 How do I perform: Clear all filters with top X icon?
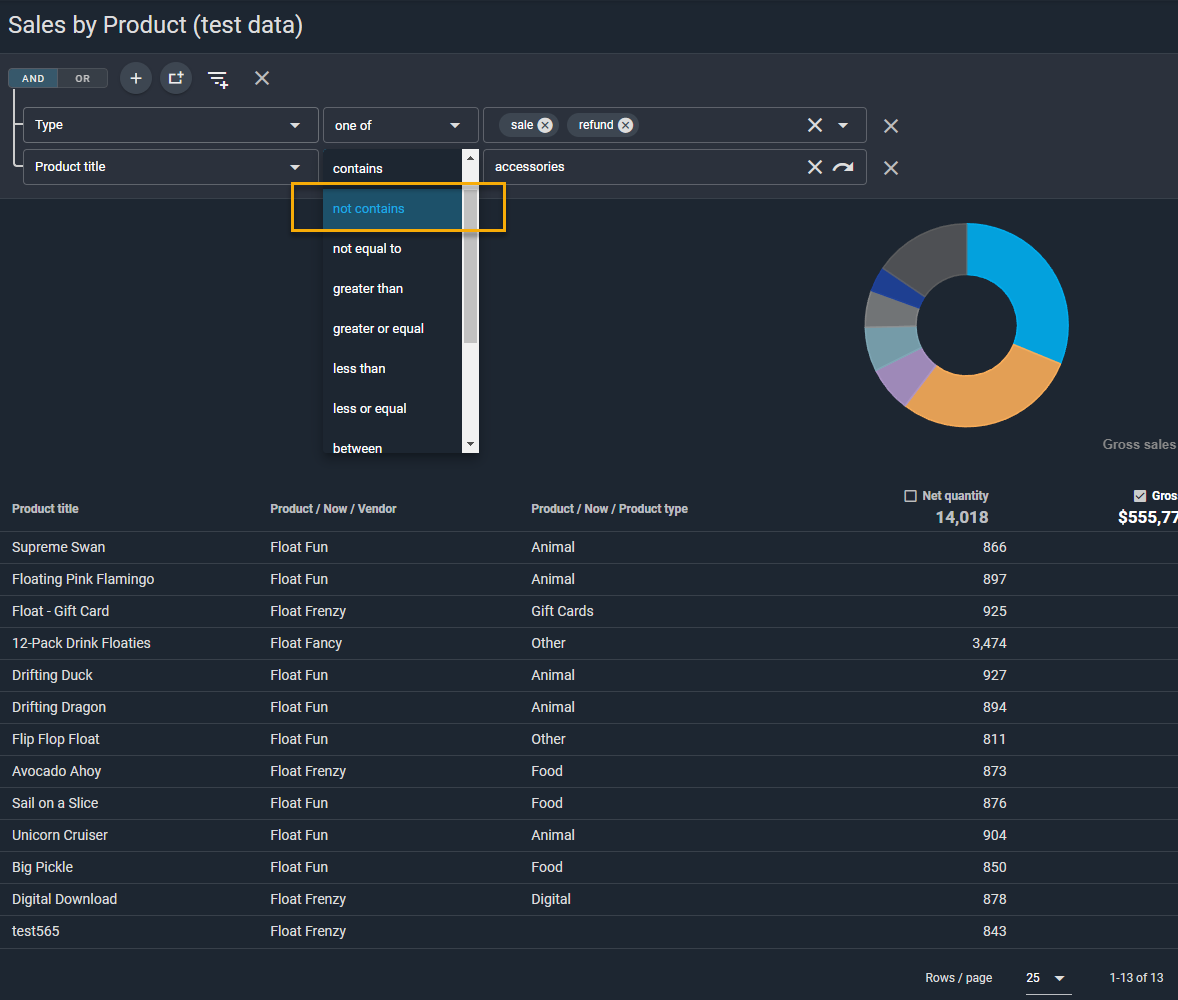point(262,78)
